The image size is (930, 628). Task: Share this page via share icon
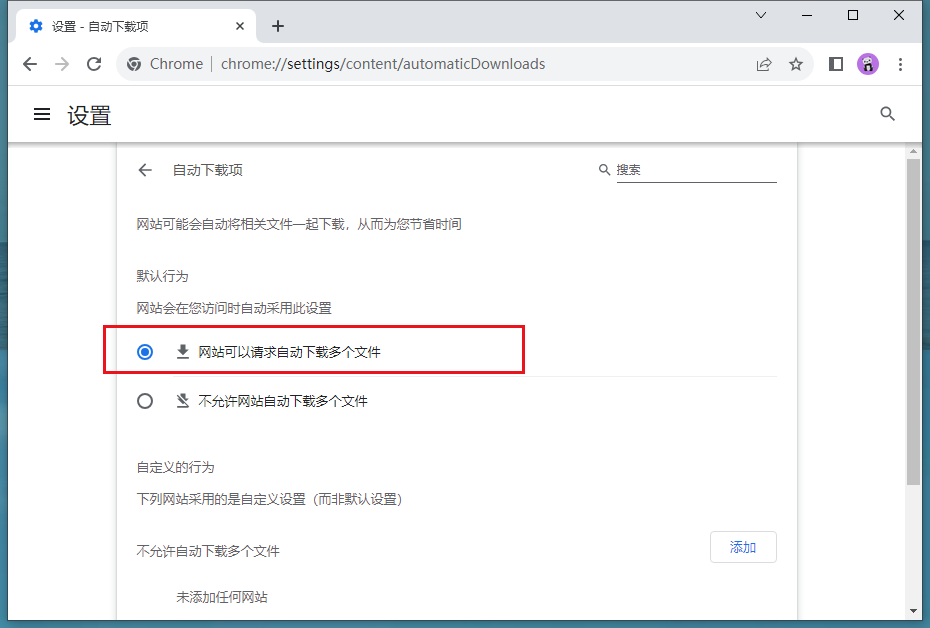coord(764,64)
